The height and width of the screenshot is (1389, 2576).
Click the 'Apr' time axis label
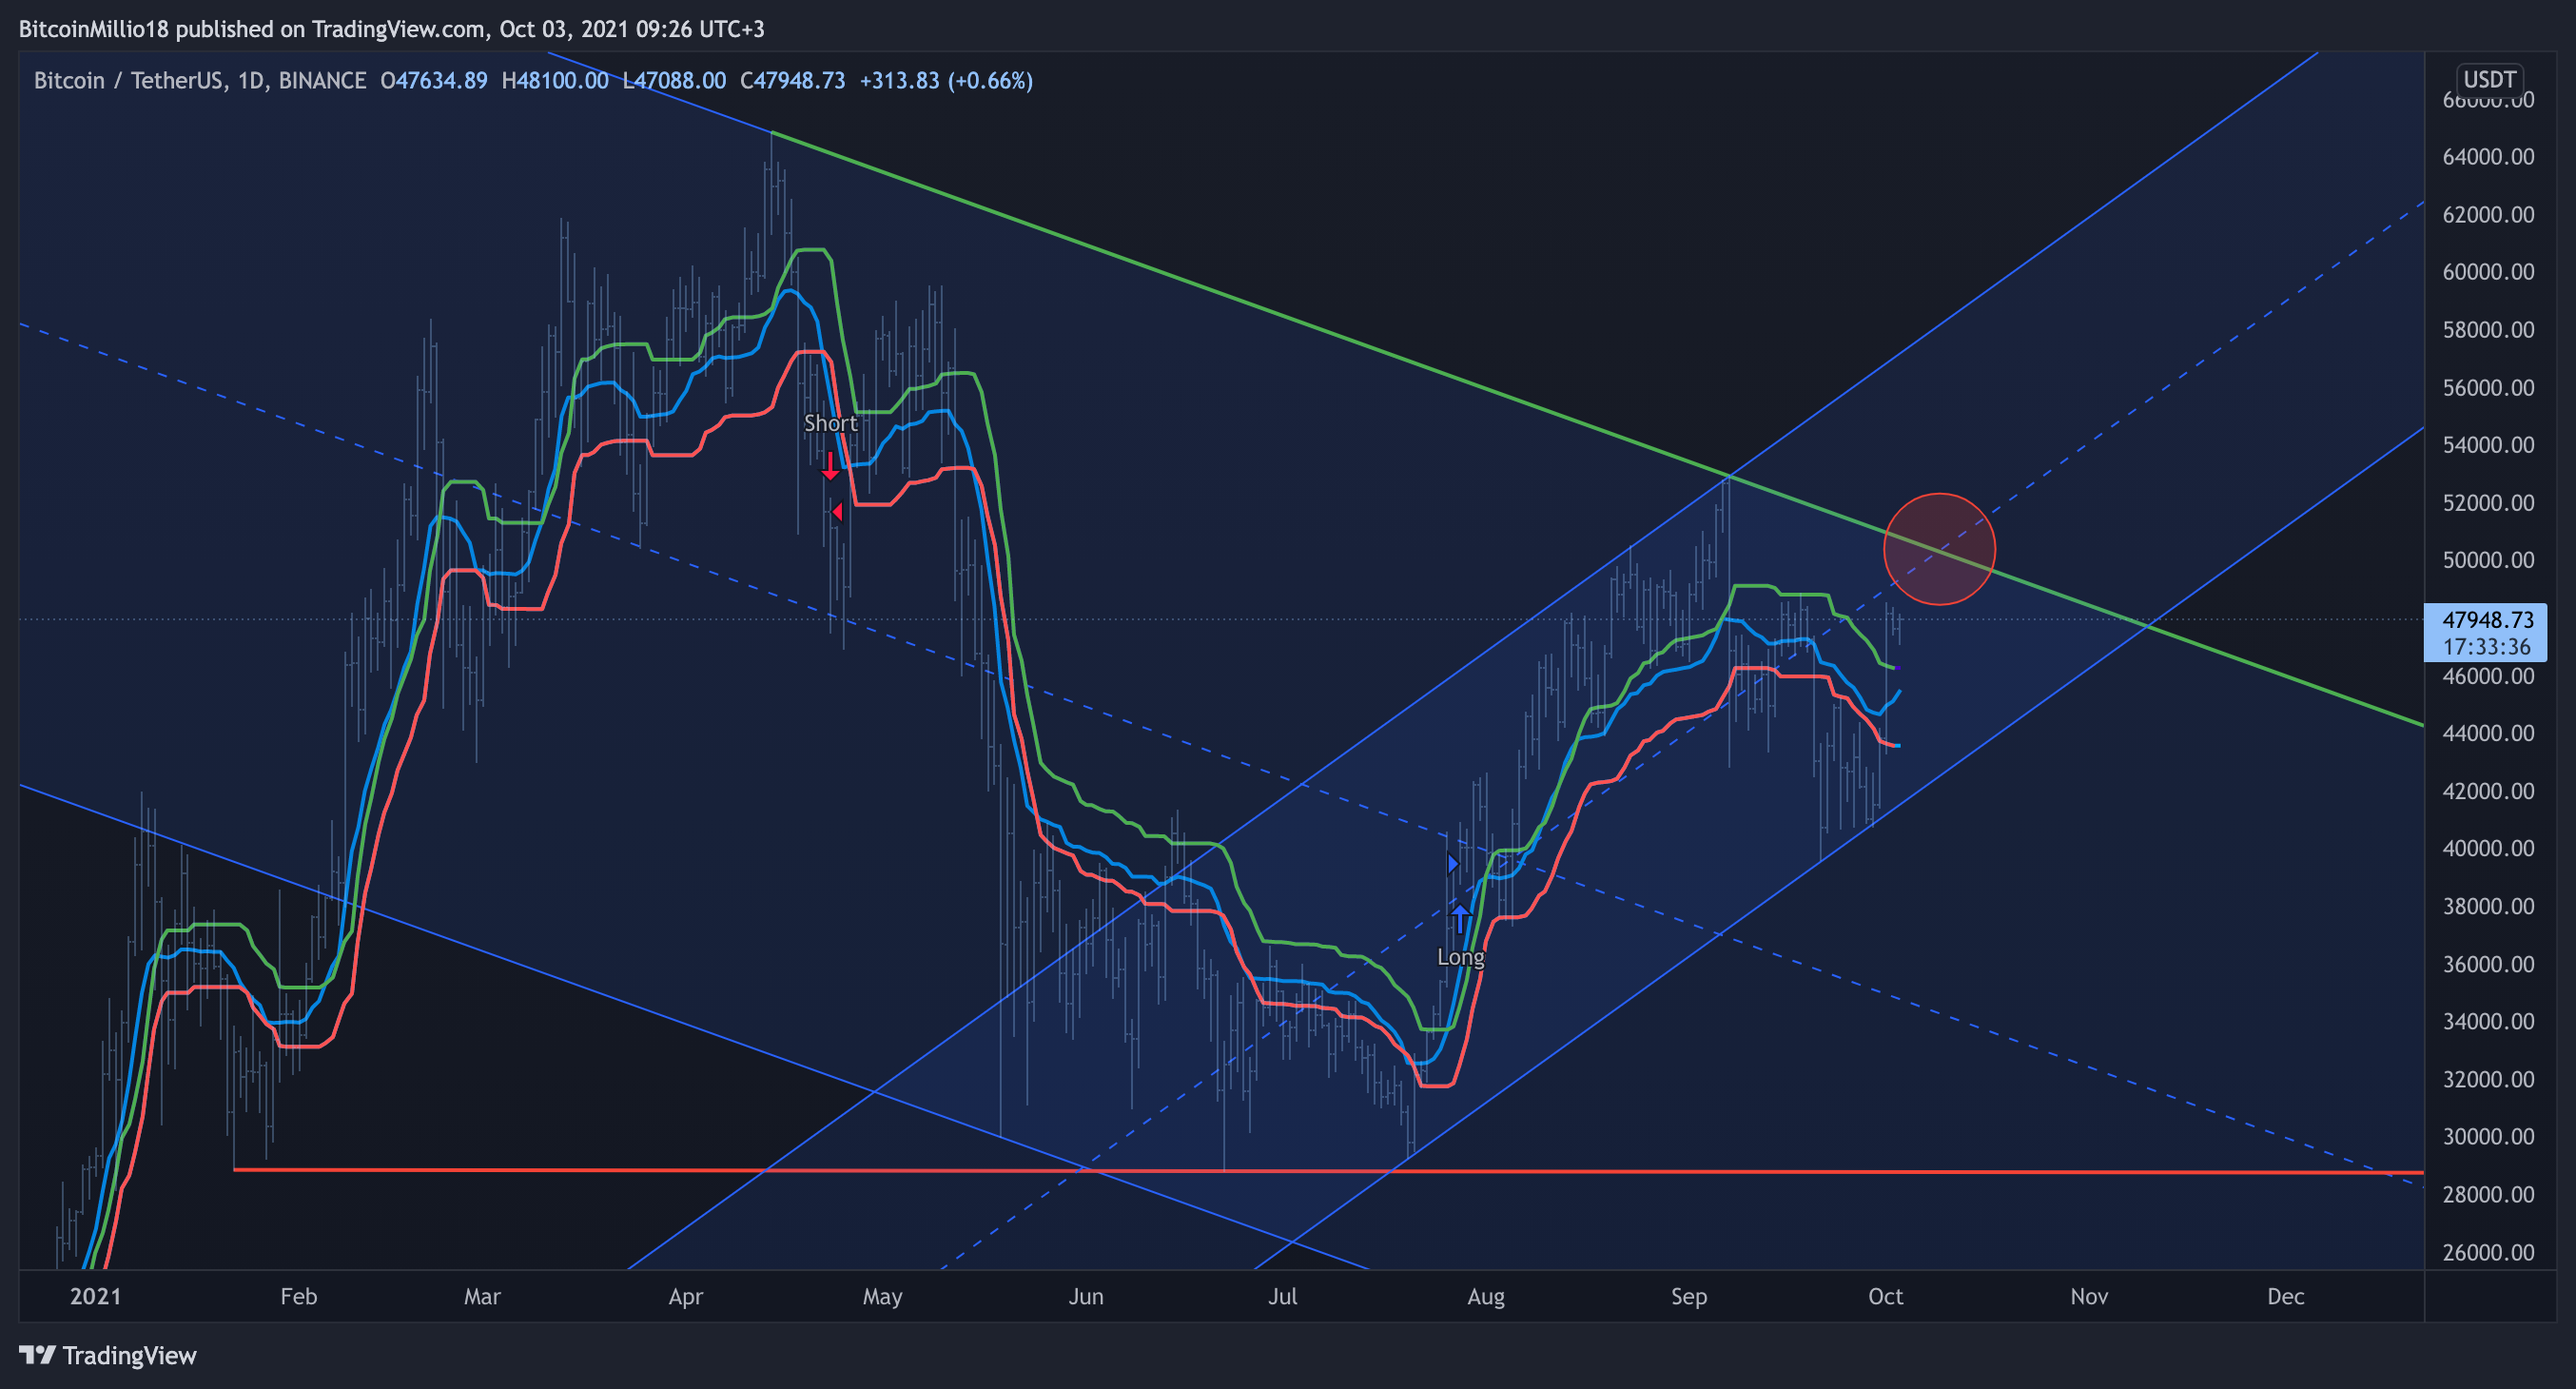pos(685,1297)
